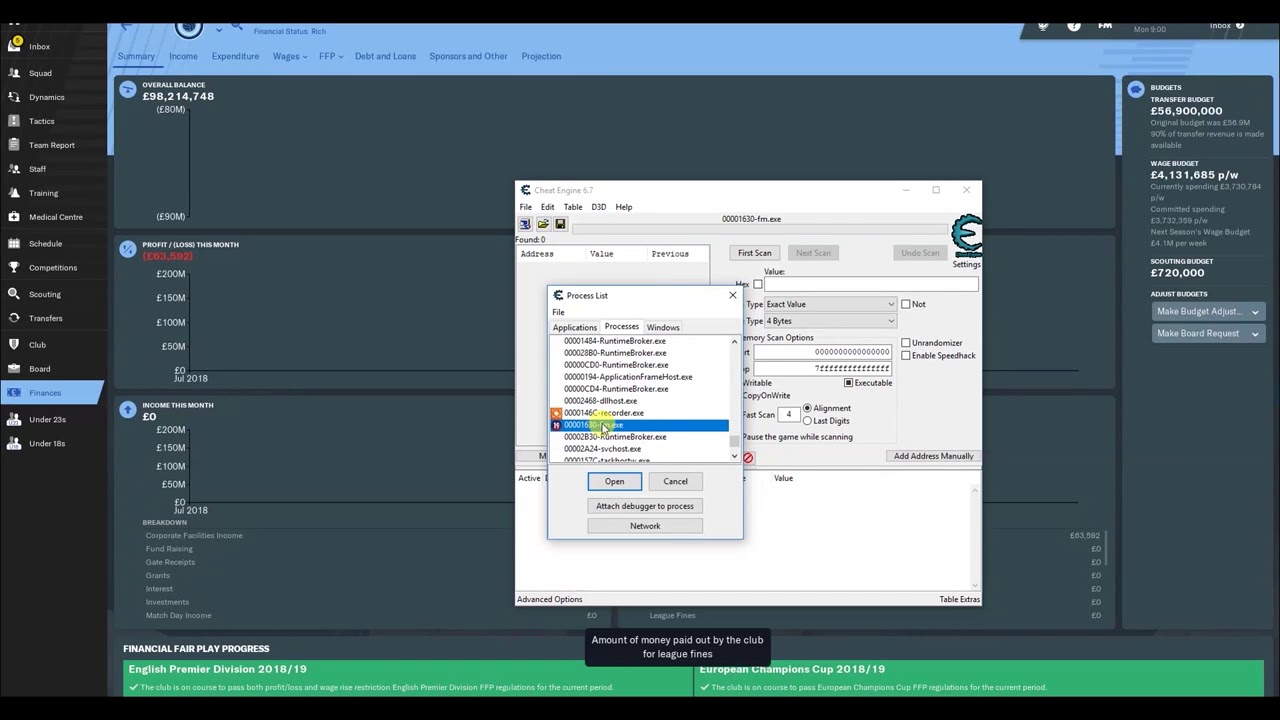This screenshot has width=1280, height=720.
Task: Click the Process List scrollbar down arrow
Action: point(734,457)
